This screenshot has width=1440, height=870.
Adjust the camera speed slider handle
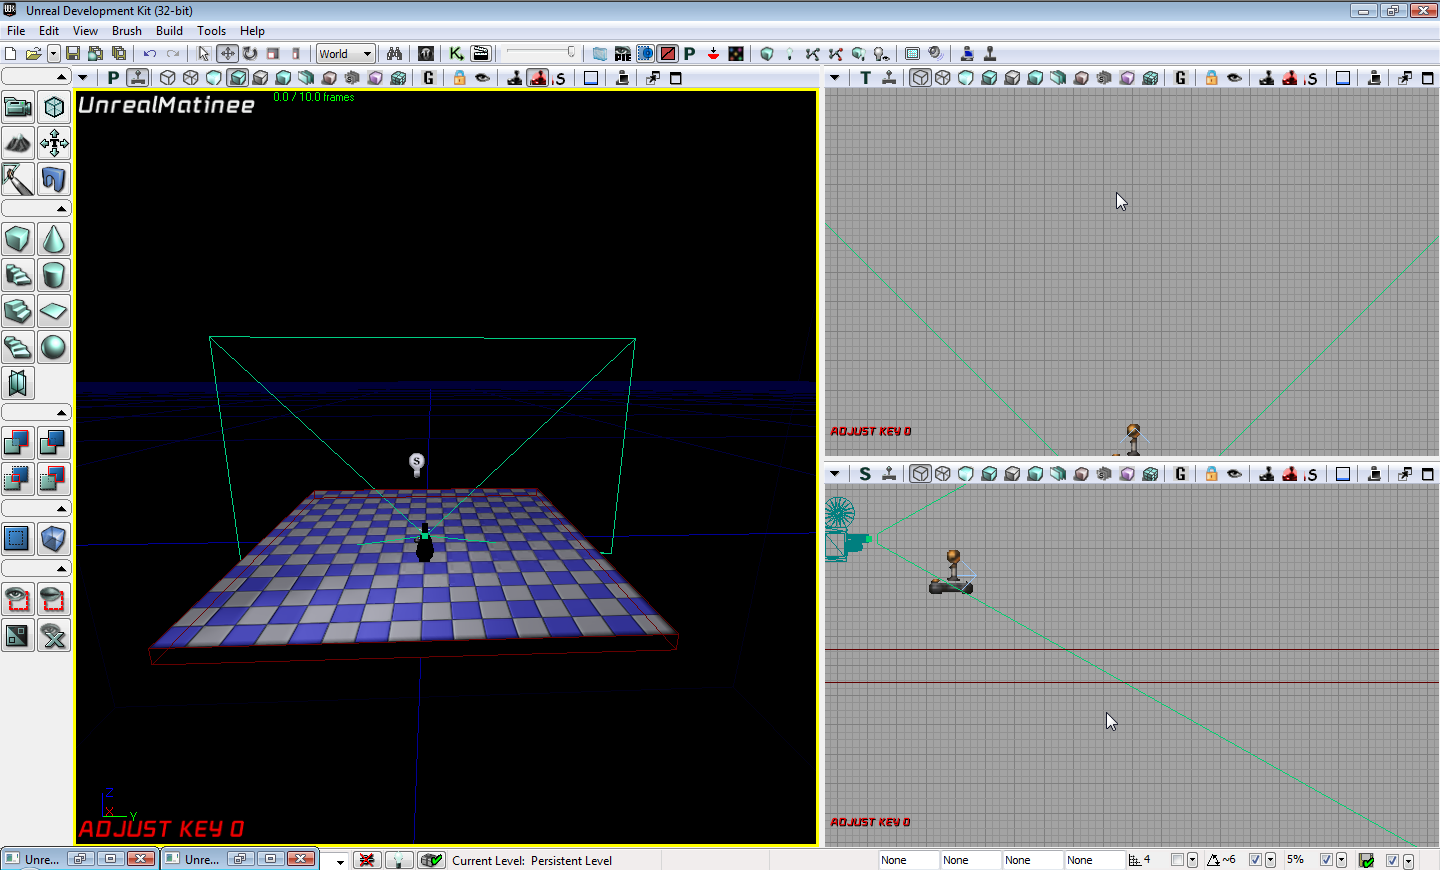point(571,52)
